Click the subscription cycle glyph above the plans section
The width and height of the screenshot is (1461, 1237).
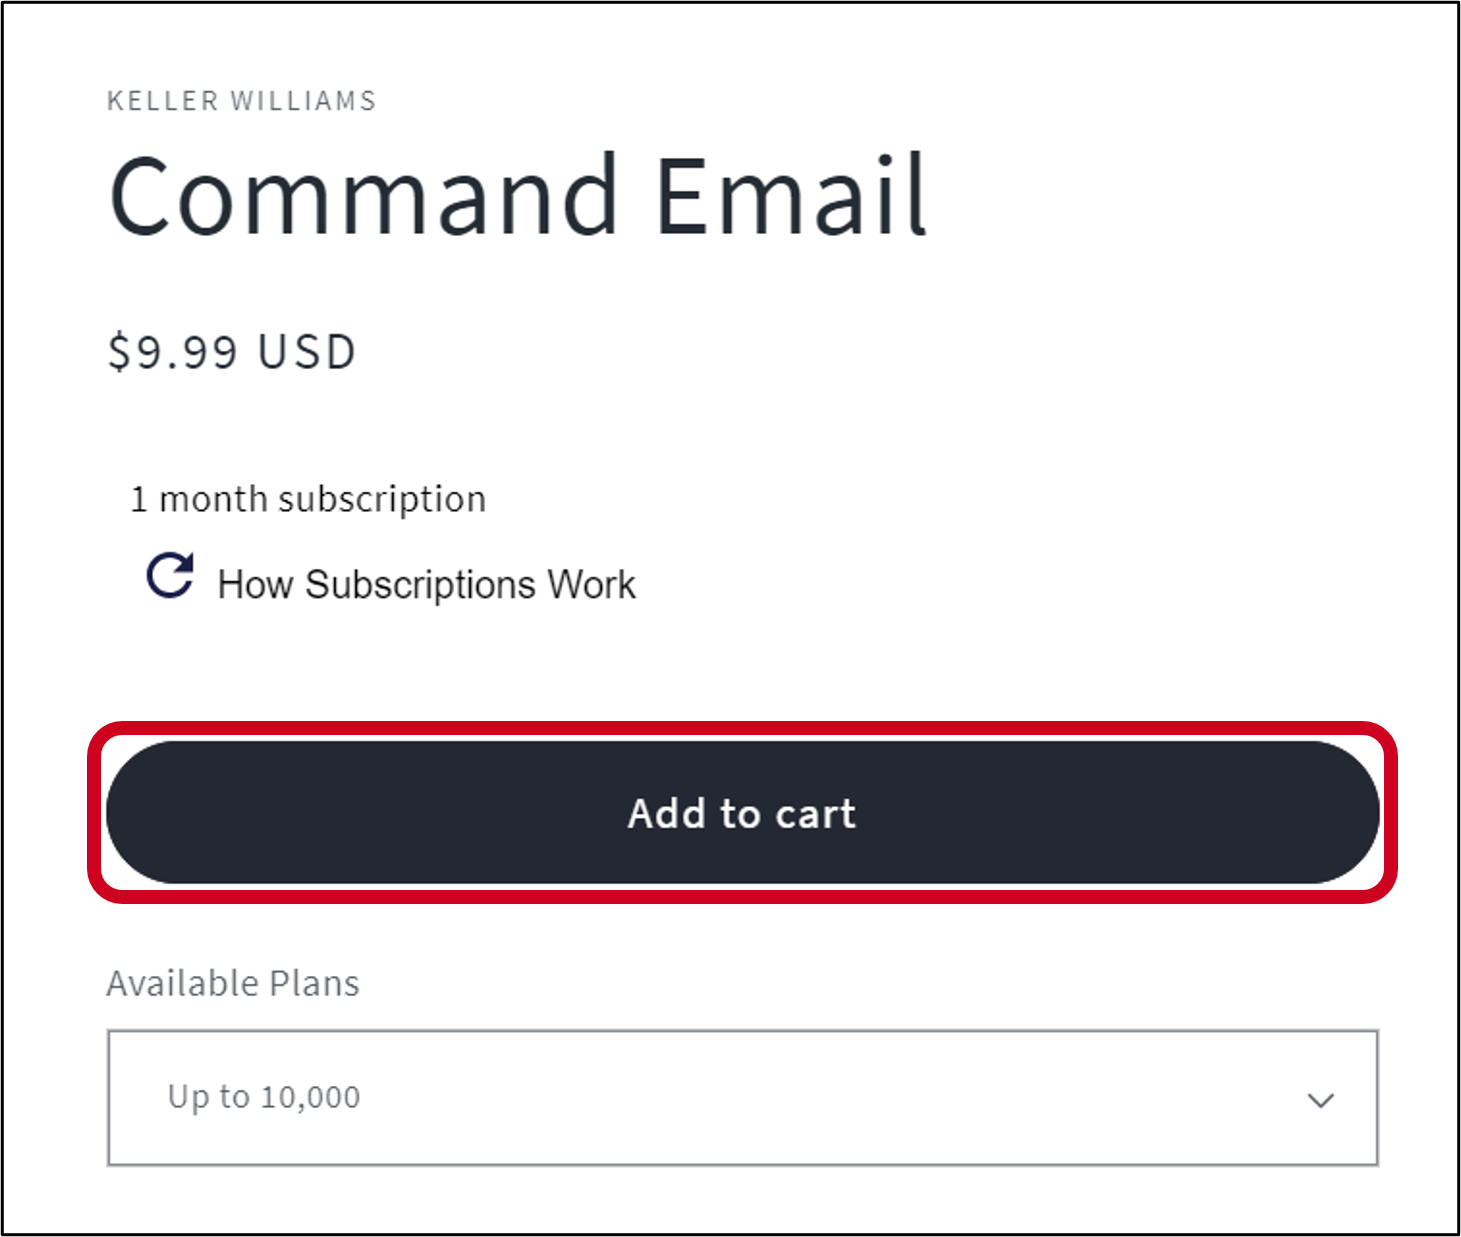[x=170, y=578]
